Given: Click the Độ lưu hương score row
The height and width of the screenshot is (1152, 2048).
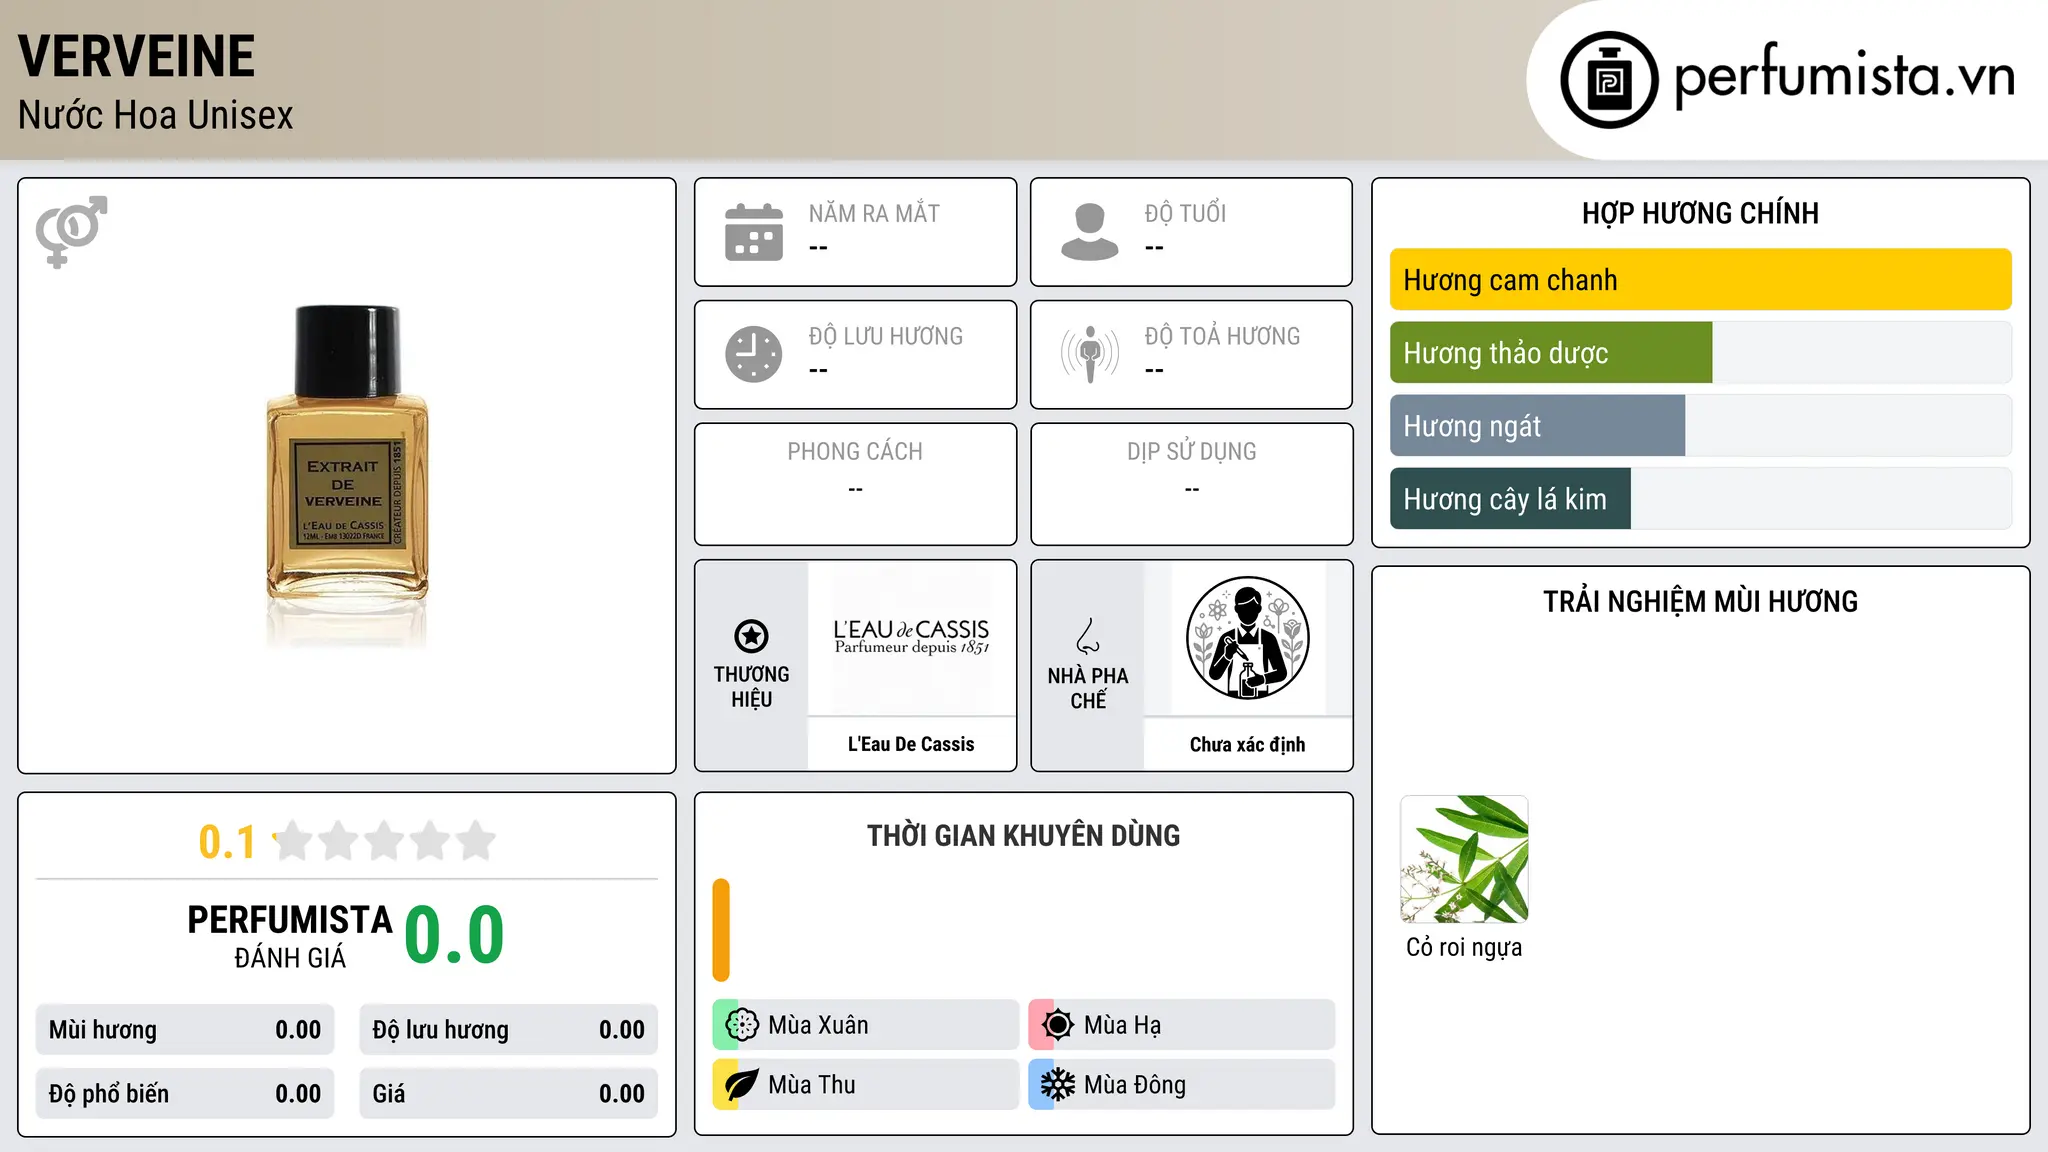Looking at the screenshot, I should pyautogui.click(x=508, y=1029).
